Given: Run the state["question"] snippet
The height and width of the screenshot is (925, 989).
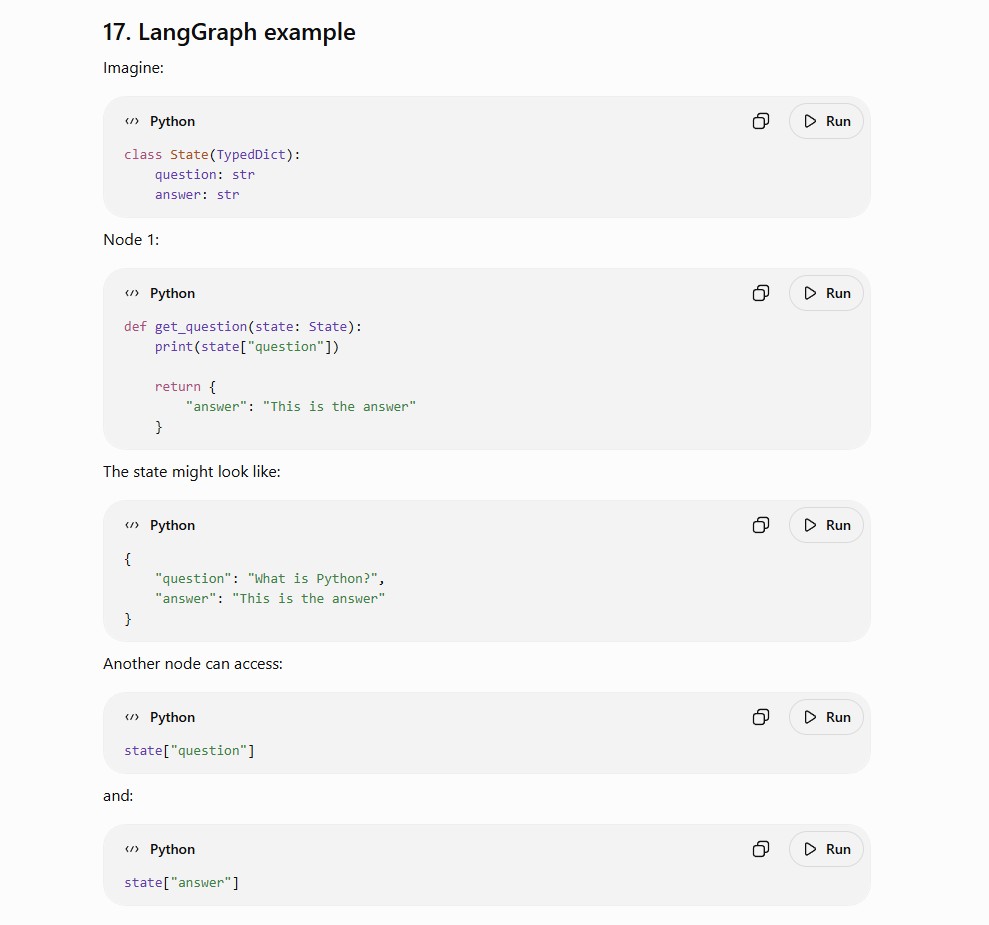Looking at the screenshot, I should click(826, 717).
